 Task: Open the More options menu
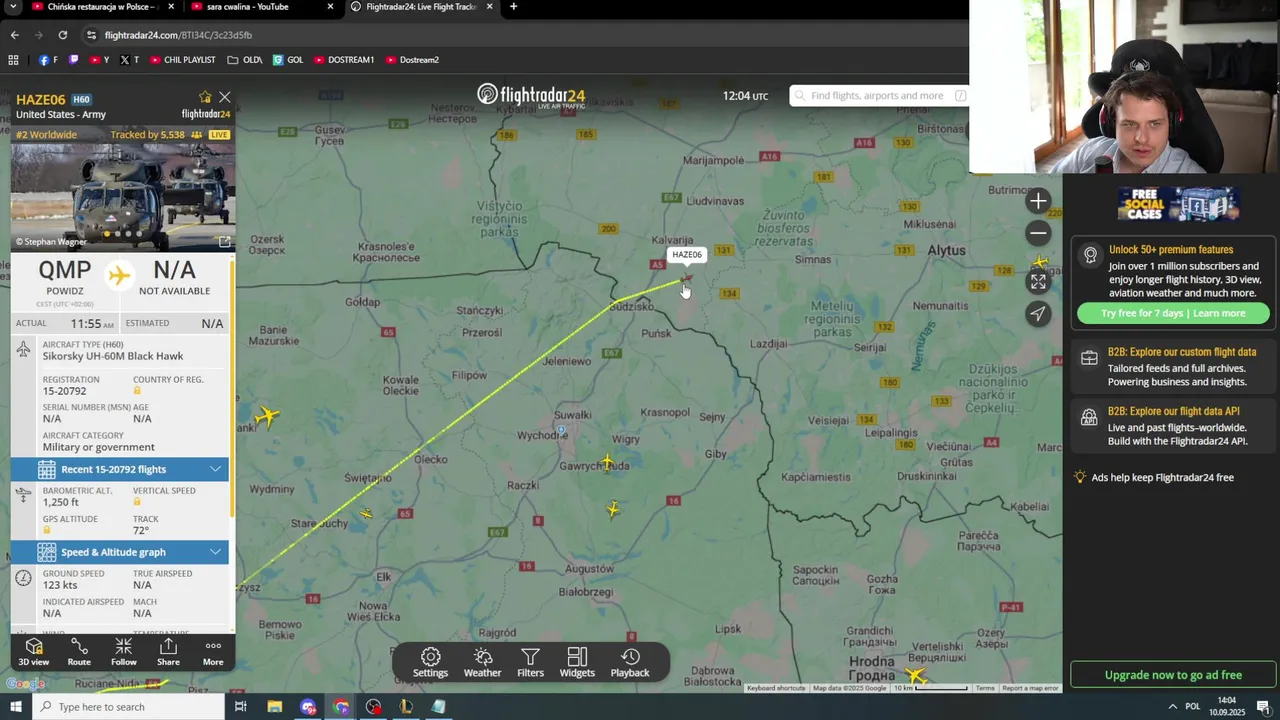coord(213,652)
